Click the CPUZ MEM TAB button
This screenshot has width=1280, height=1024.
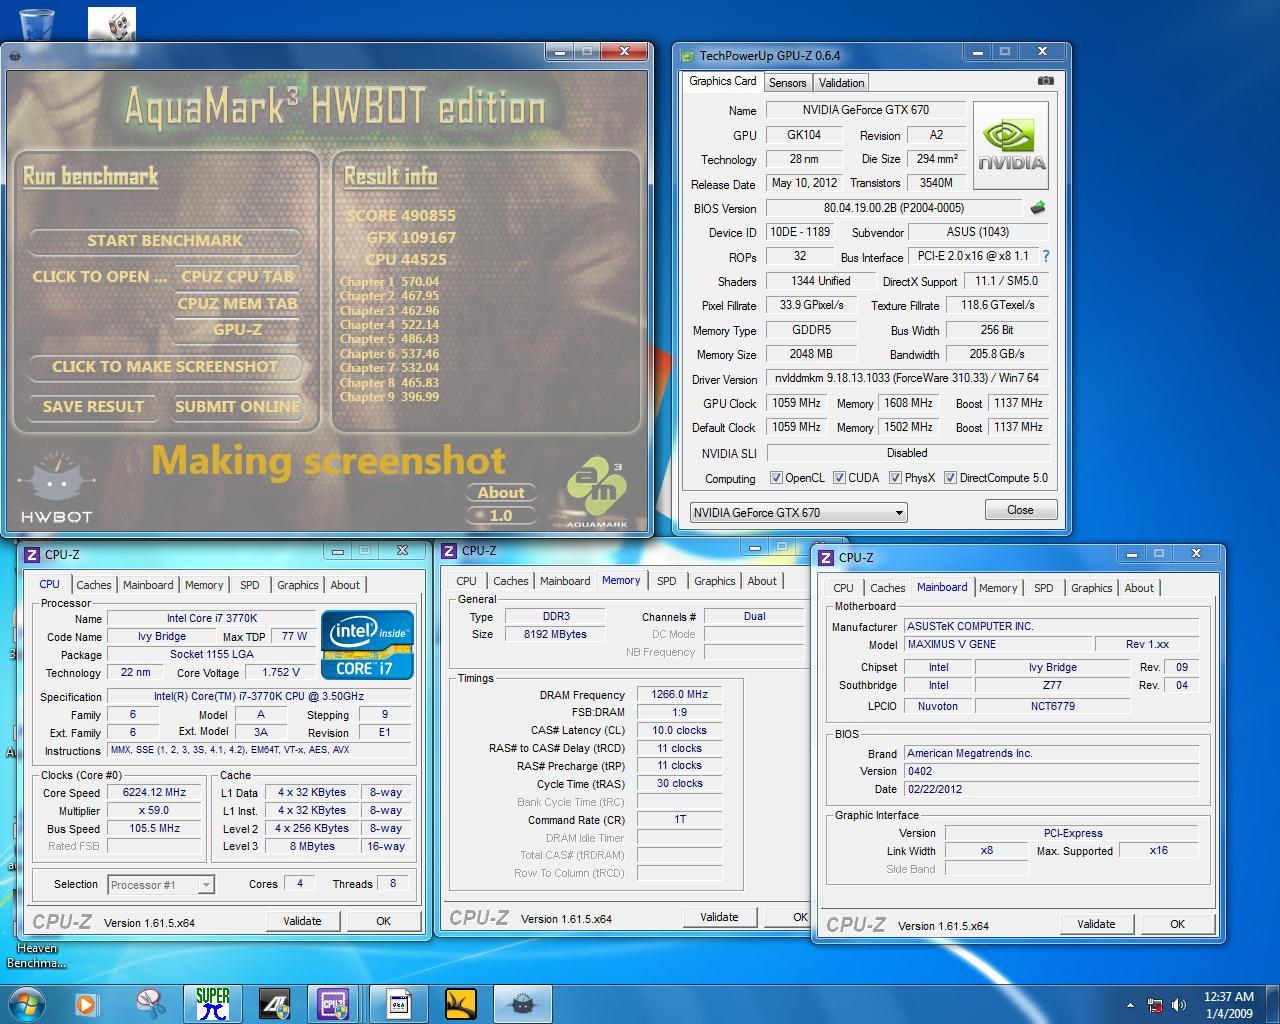point(237,304)
